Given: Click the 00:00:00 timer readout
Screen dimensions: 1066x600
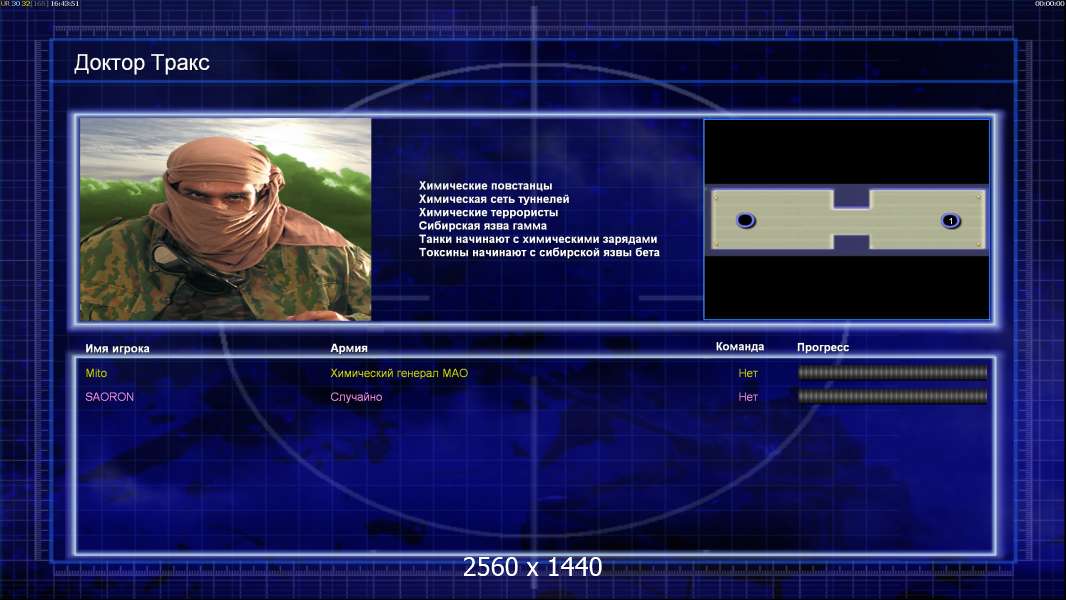Looking at the screenshot, I should click(x=1050, y=3).
